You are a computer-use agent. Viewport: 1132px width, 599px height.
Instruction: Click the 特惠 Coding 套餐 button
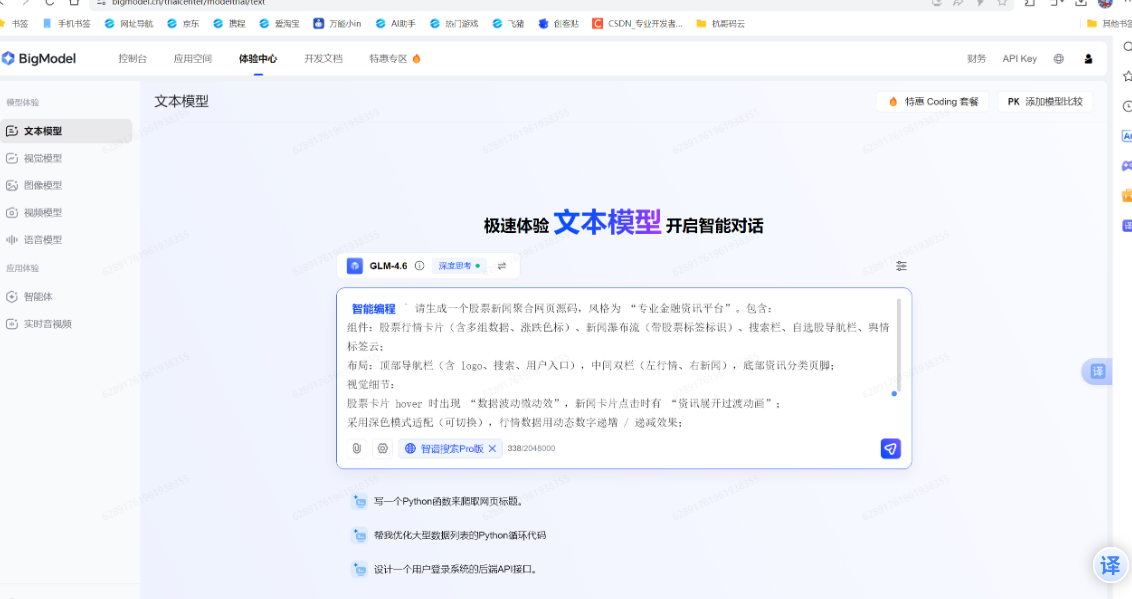pos(933,102)
